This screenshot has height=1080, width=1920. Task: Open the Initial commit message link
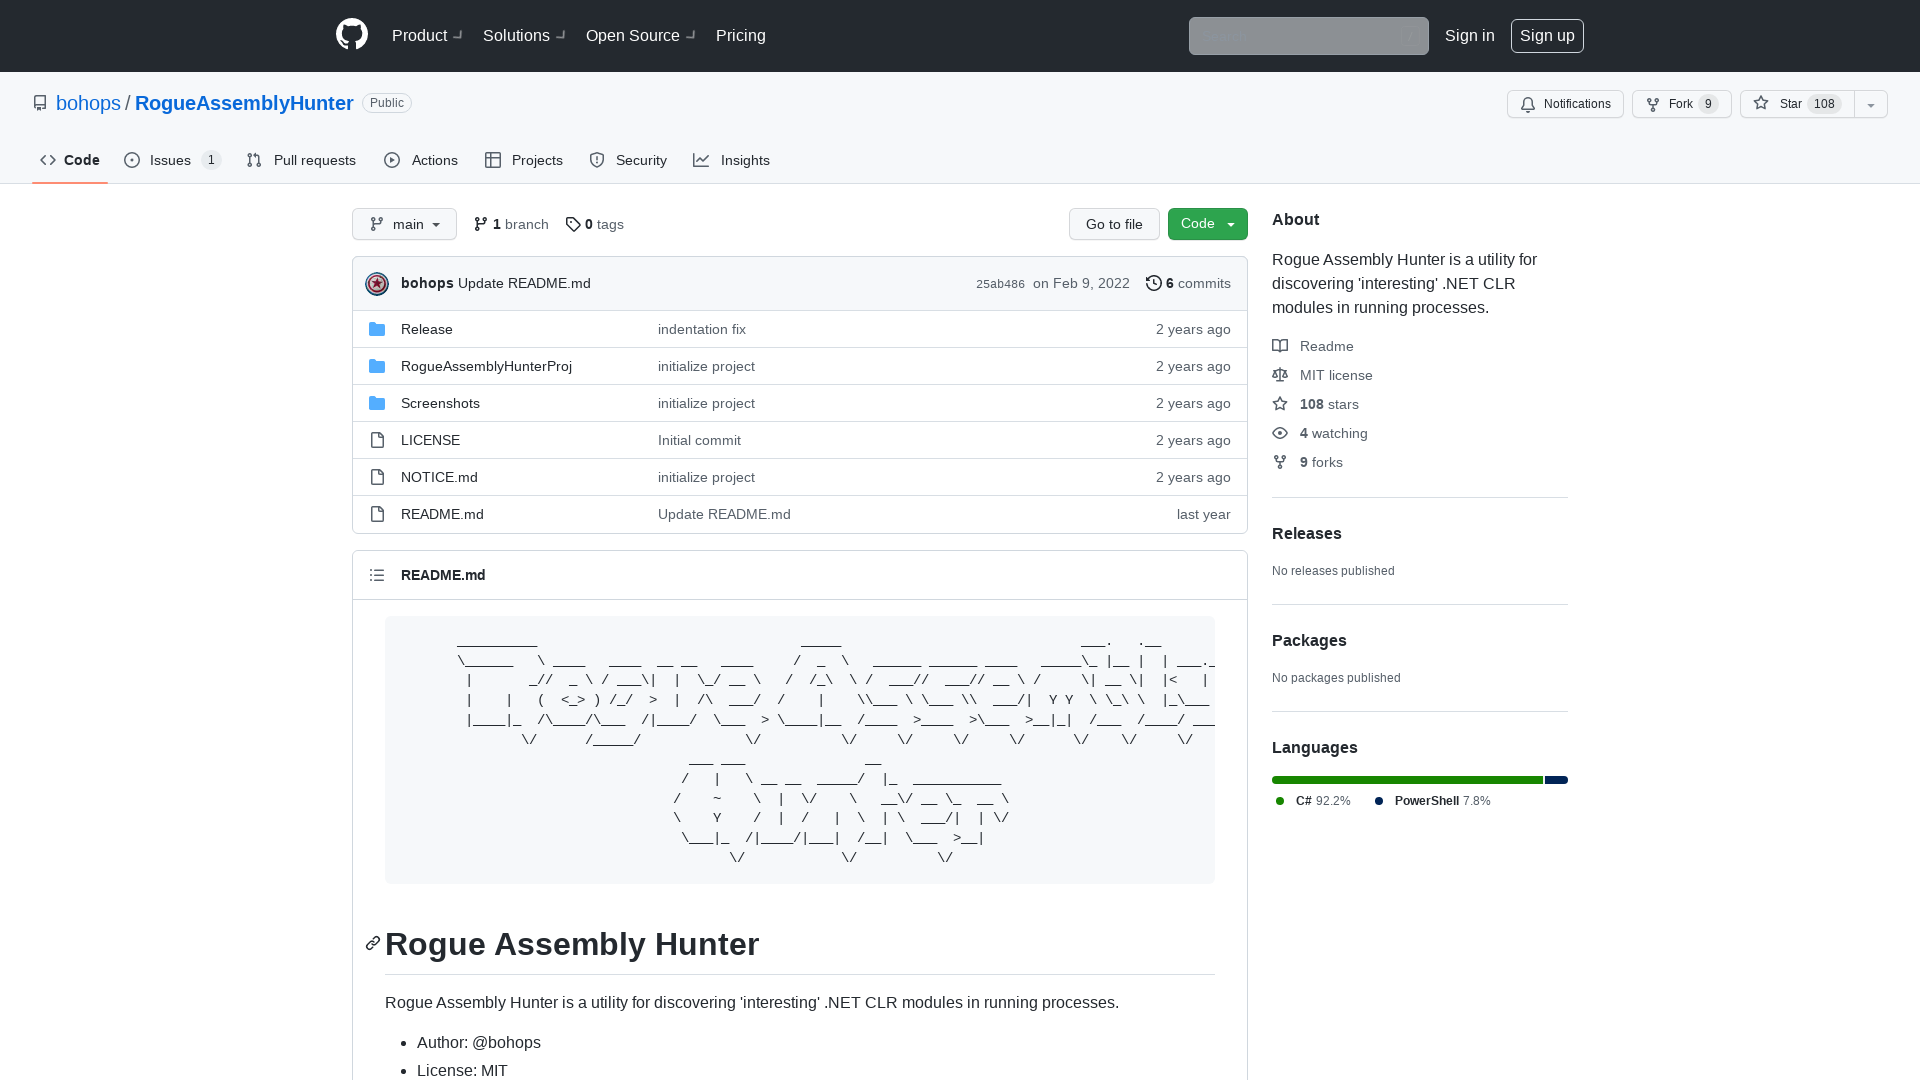click(699, 440)
